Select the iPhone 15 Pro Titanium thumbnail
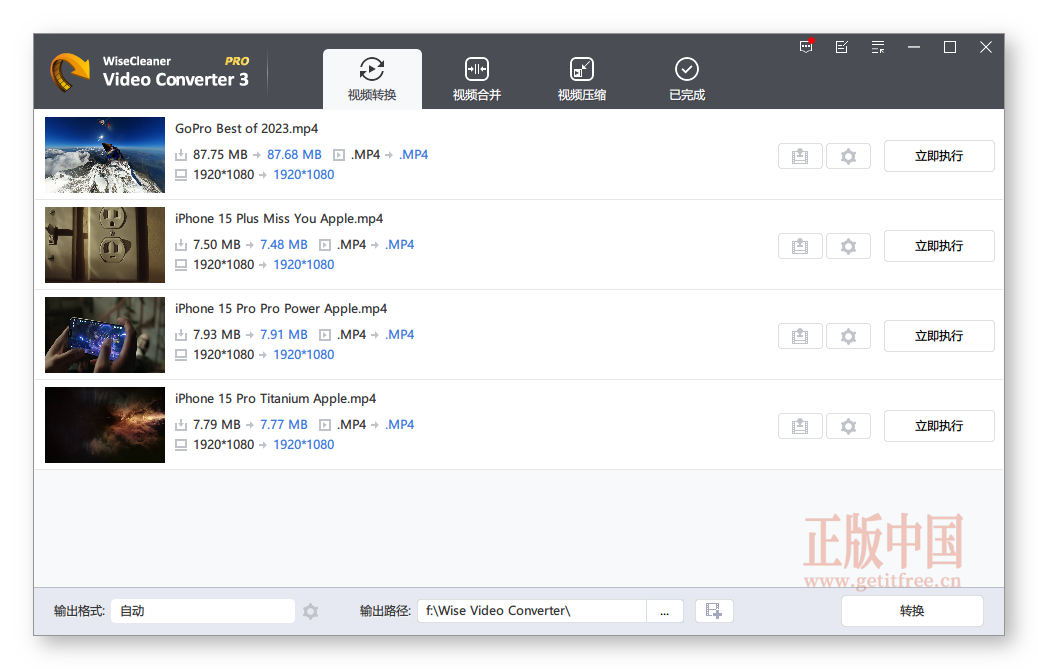 click(105, 425)
